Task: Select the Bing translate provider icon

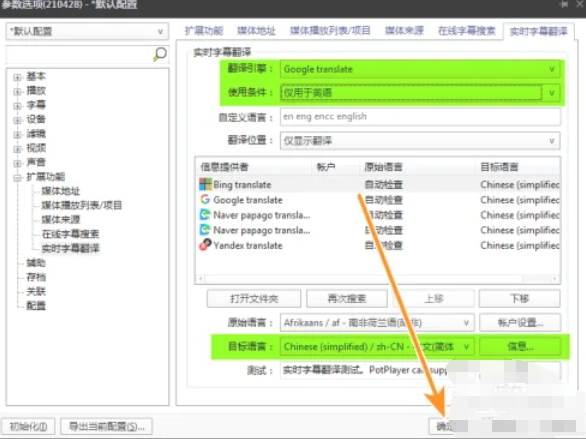Action: coord(205,184)
